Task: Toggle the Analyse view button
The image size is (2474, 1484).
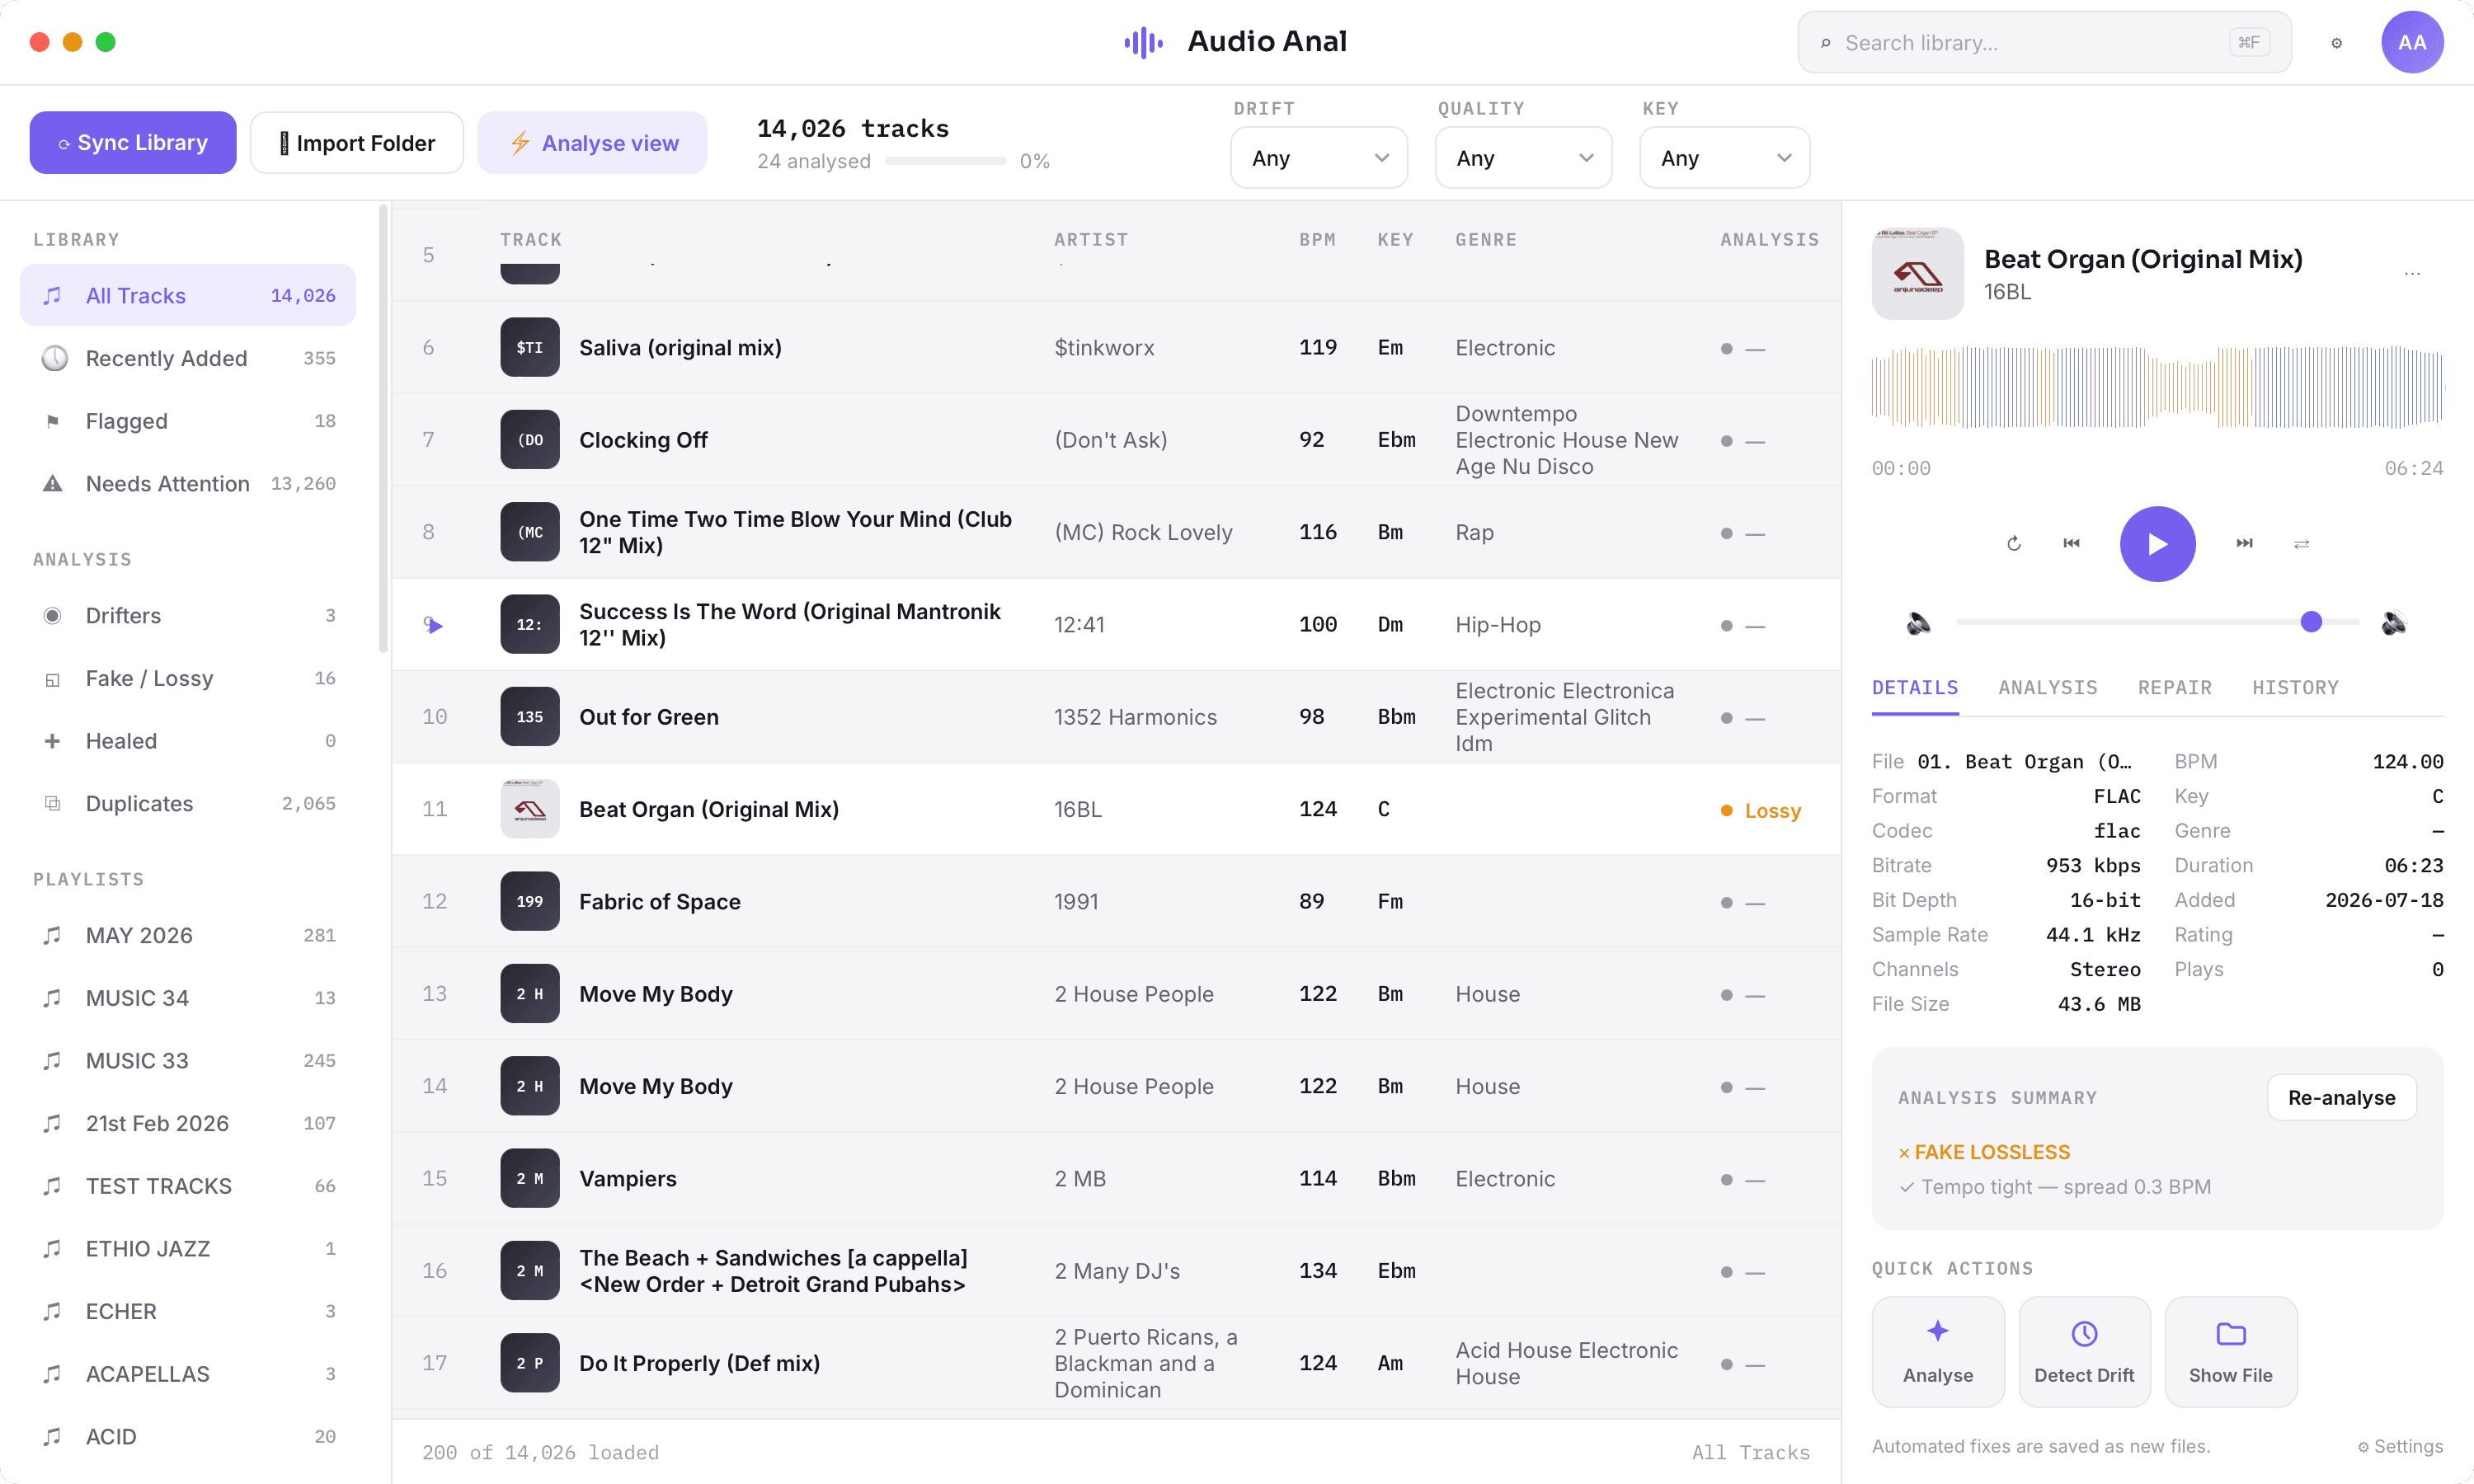Action: click(593, 143)
